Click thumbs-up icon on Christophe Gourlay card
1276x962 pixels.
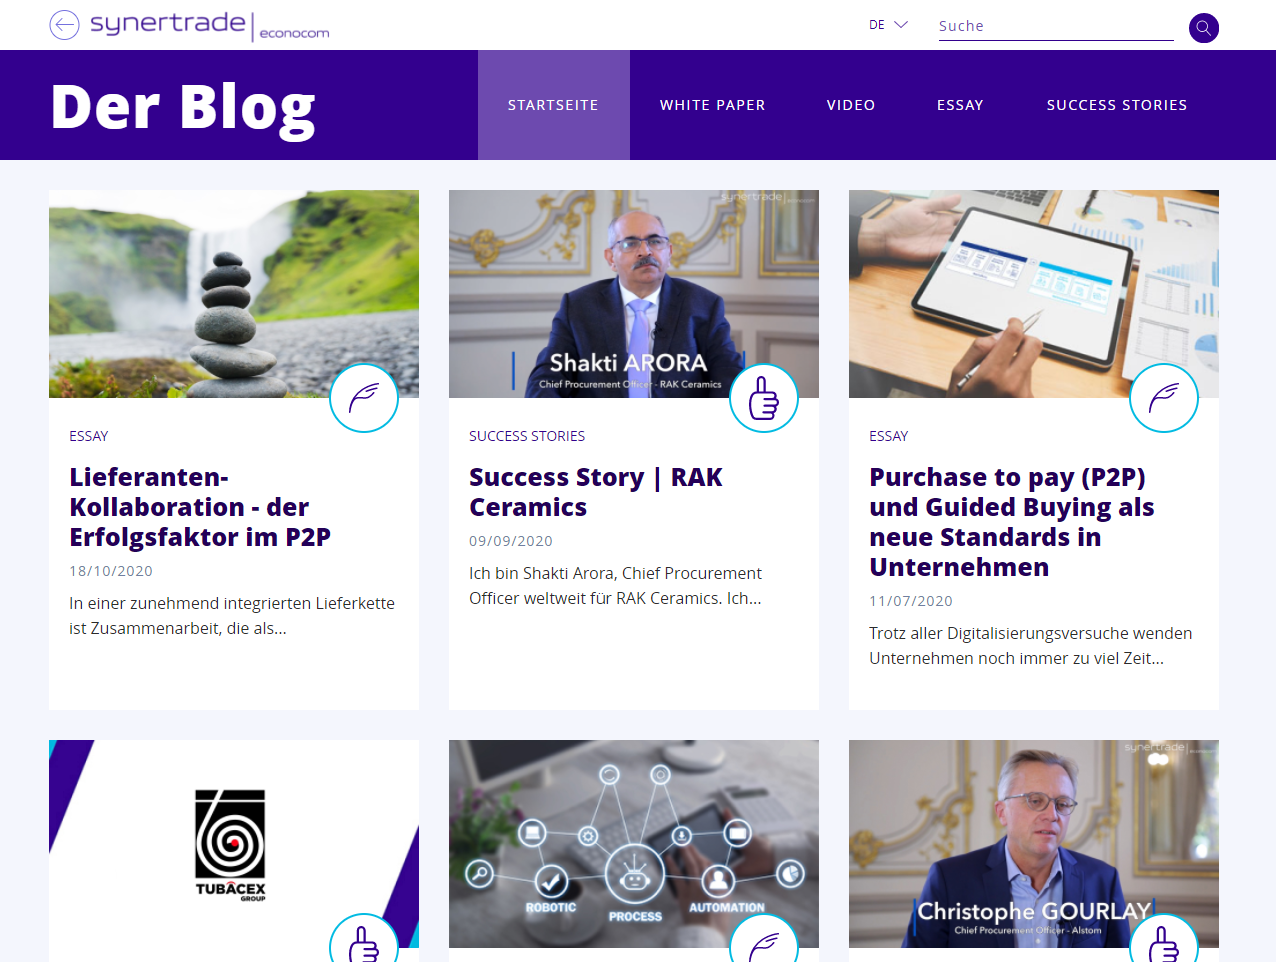coord(1164,938)
